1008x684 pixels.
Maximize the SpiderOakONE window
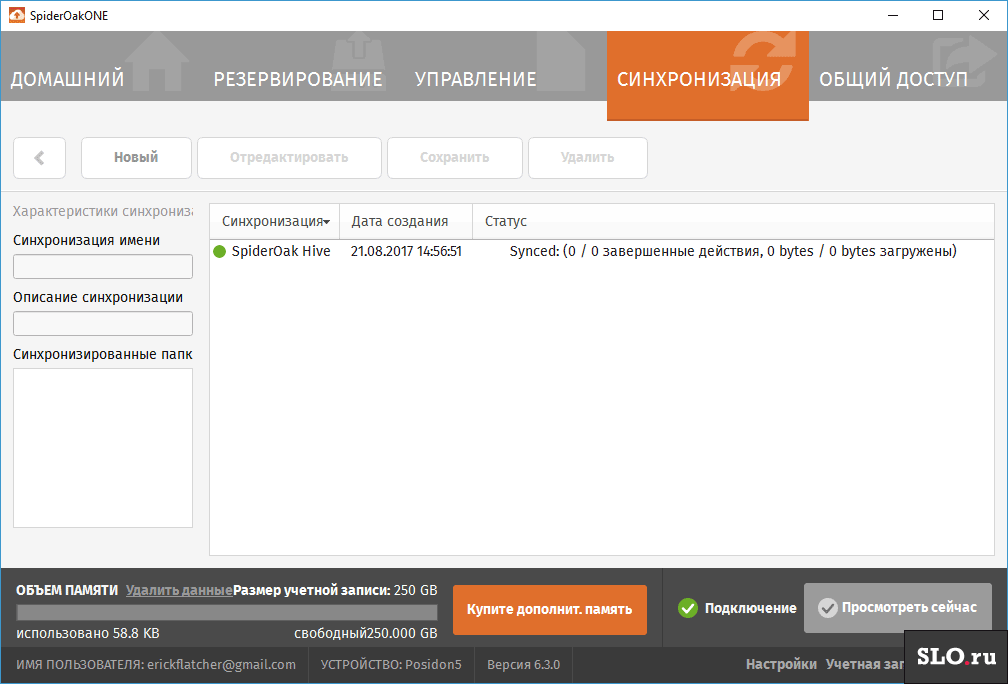point(938,15)
